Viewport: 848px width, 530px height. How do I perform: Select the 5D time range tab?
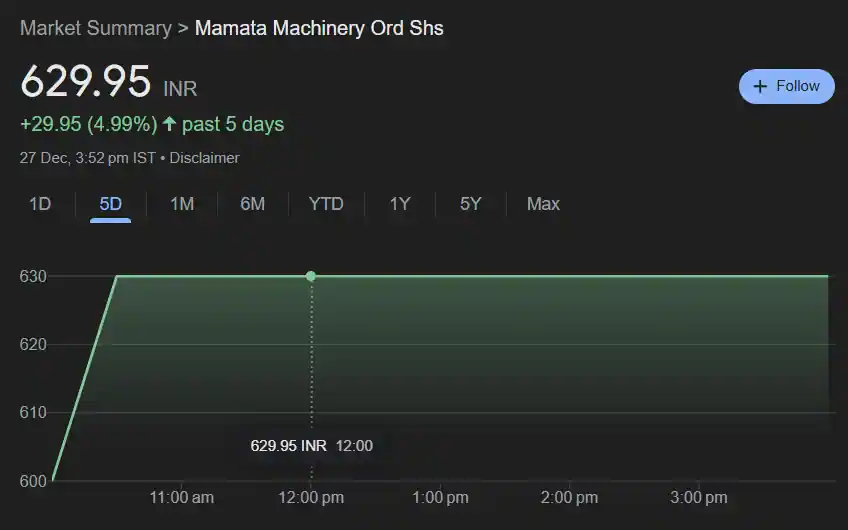point(110,204)
